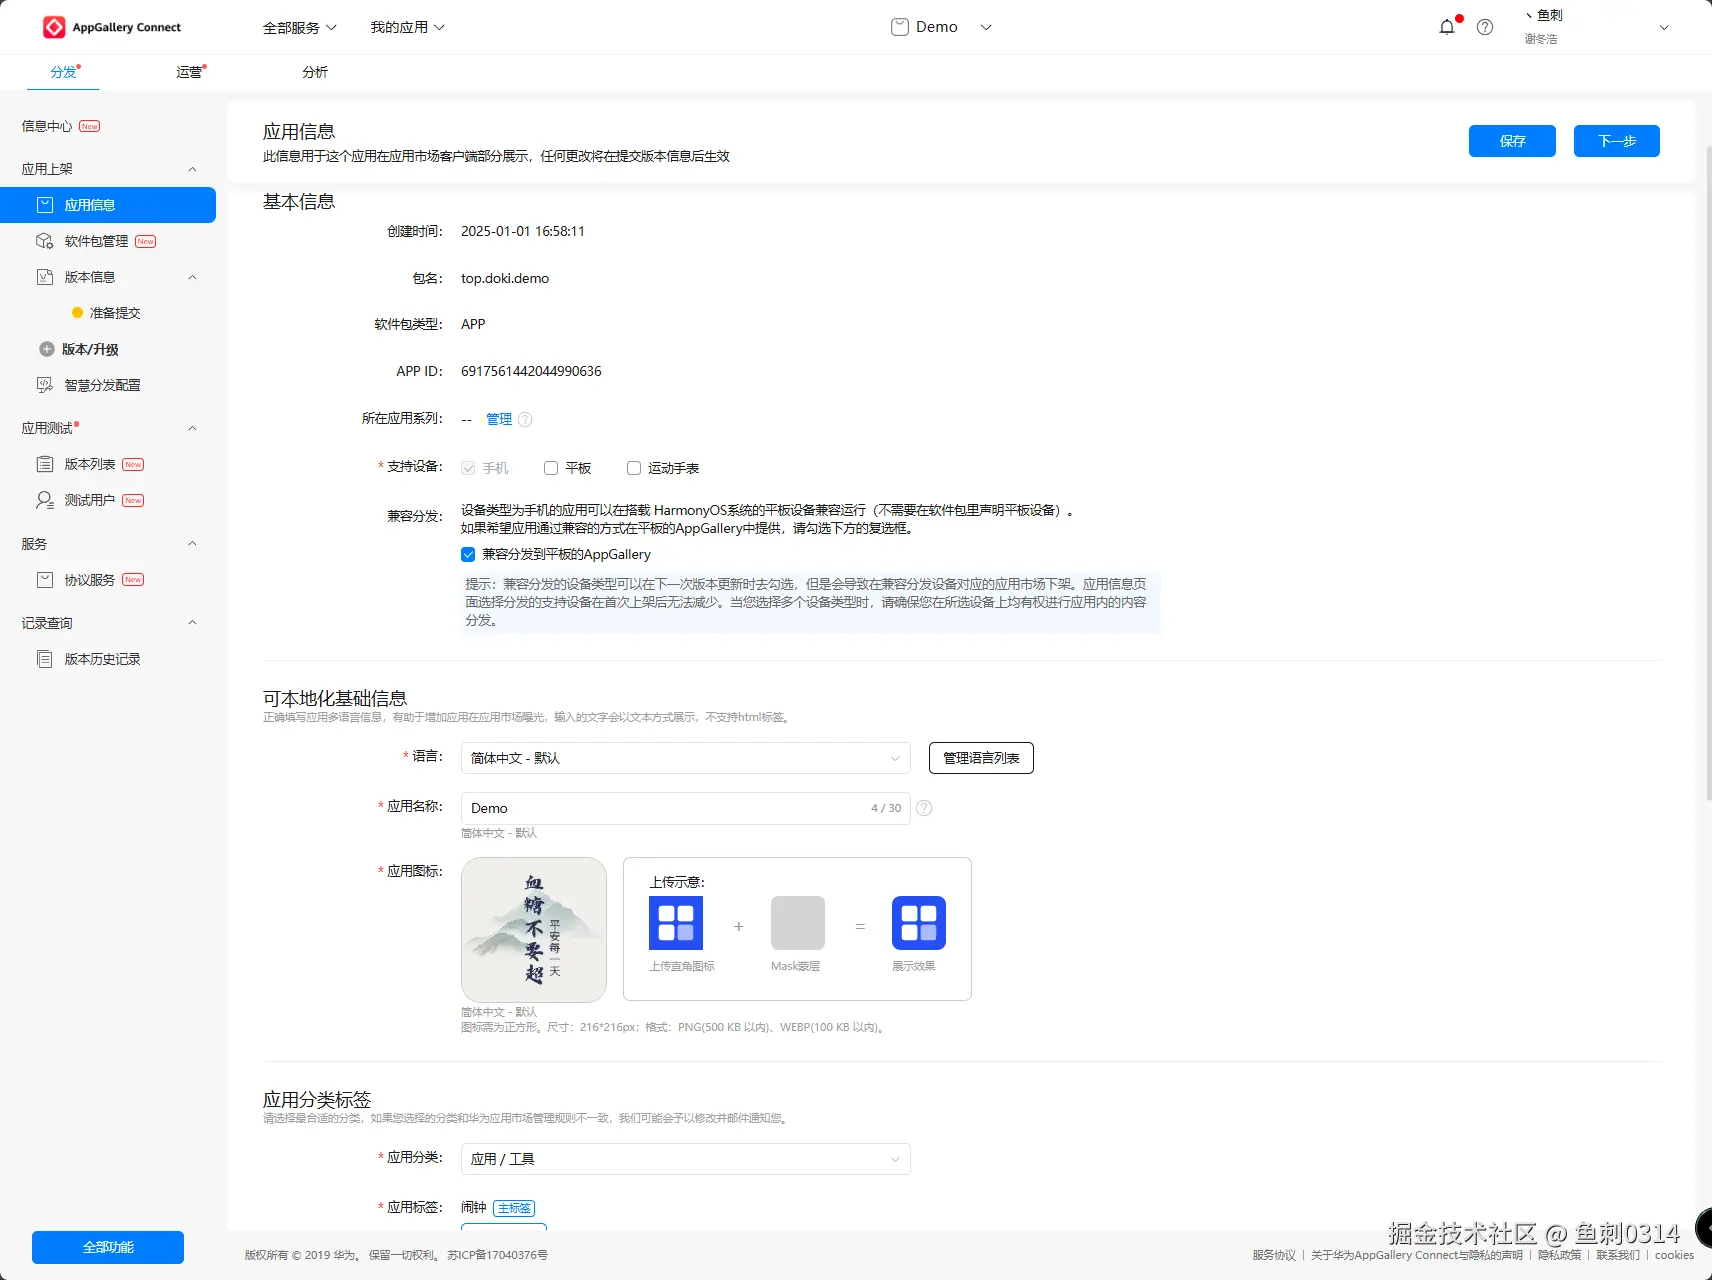Switch to the 分析 tab
The image size is (1712, 1280).
click(x=315, y=72)
